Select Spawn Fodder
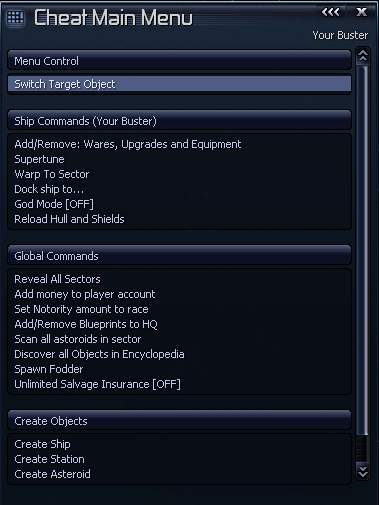 coord(49,369)
